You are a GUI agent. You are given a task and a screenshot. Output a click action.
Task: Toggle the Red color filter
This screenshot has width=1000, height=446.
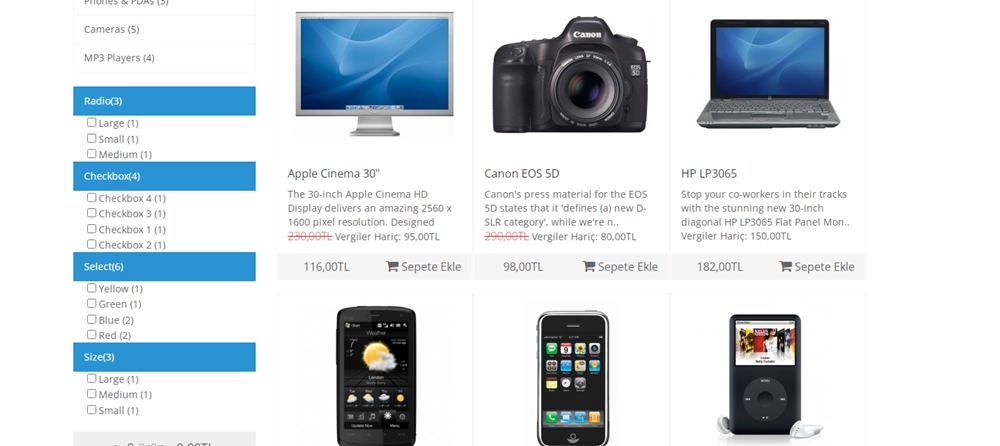tap(91, 334)
